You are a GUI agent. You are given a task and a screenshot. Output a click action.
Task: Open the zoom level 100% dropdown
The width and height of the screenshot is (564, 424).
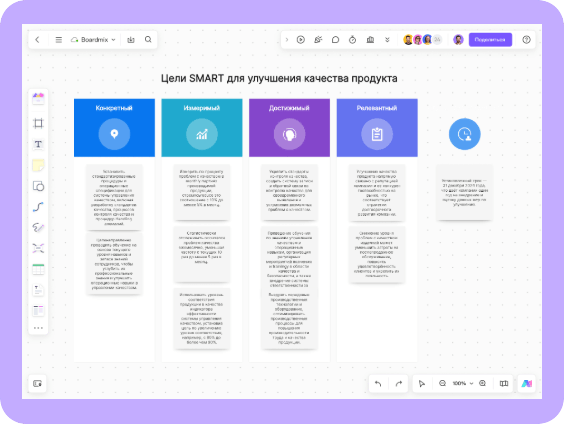463,383
